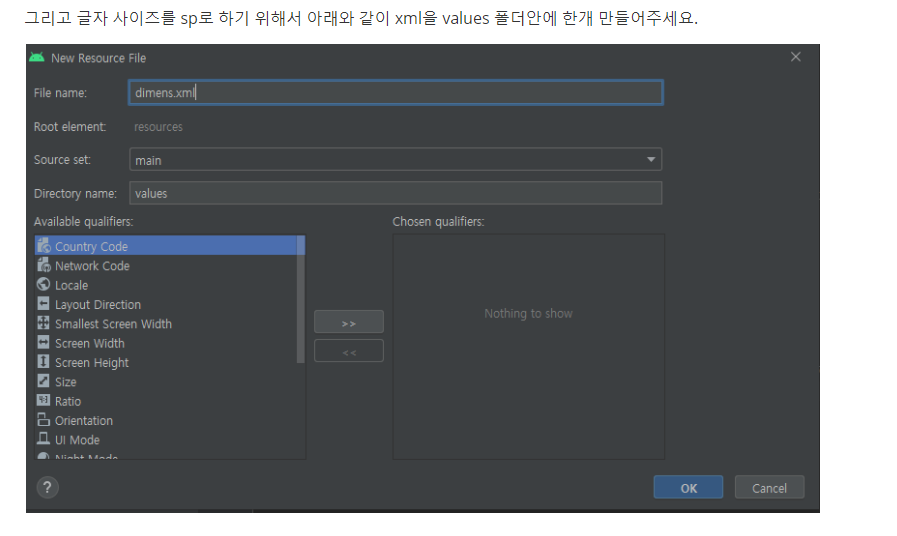Select Screen Height qualifier row

166,363
